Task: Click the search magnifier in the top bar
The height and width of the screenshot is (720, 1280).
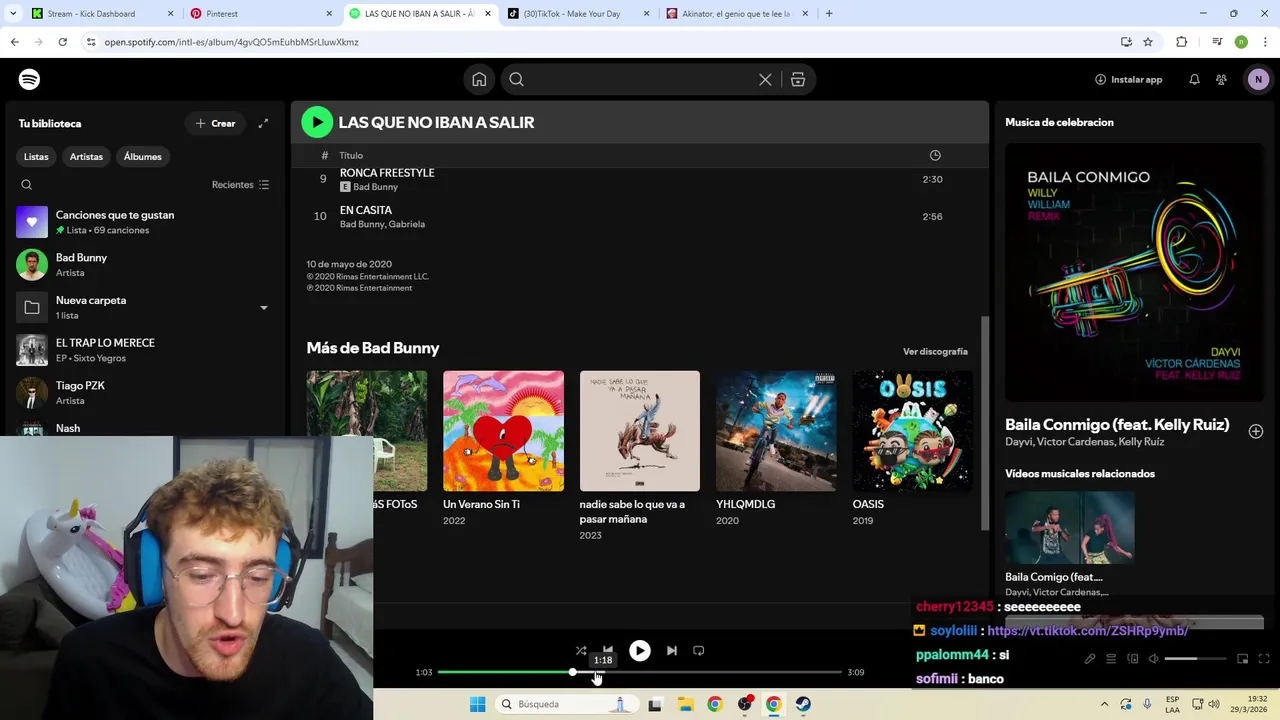Action: coord(516,80)
